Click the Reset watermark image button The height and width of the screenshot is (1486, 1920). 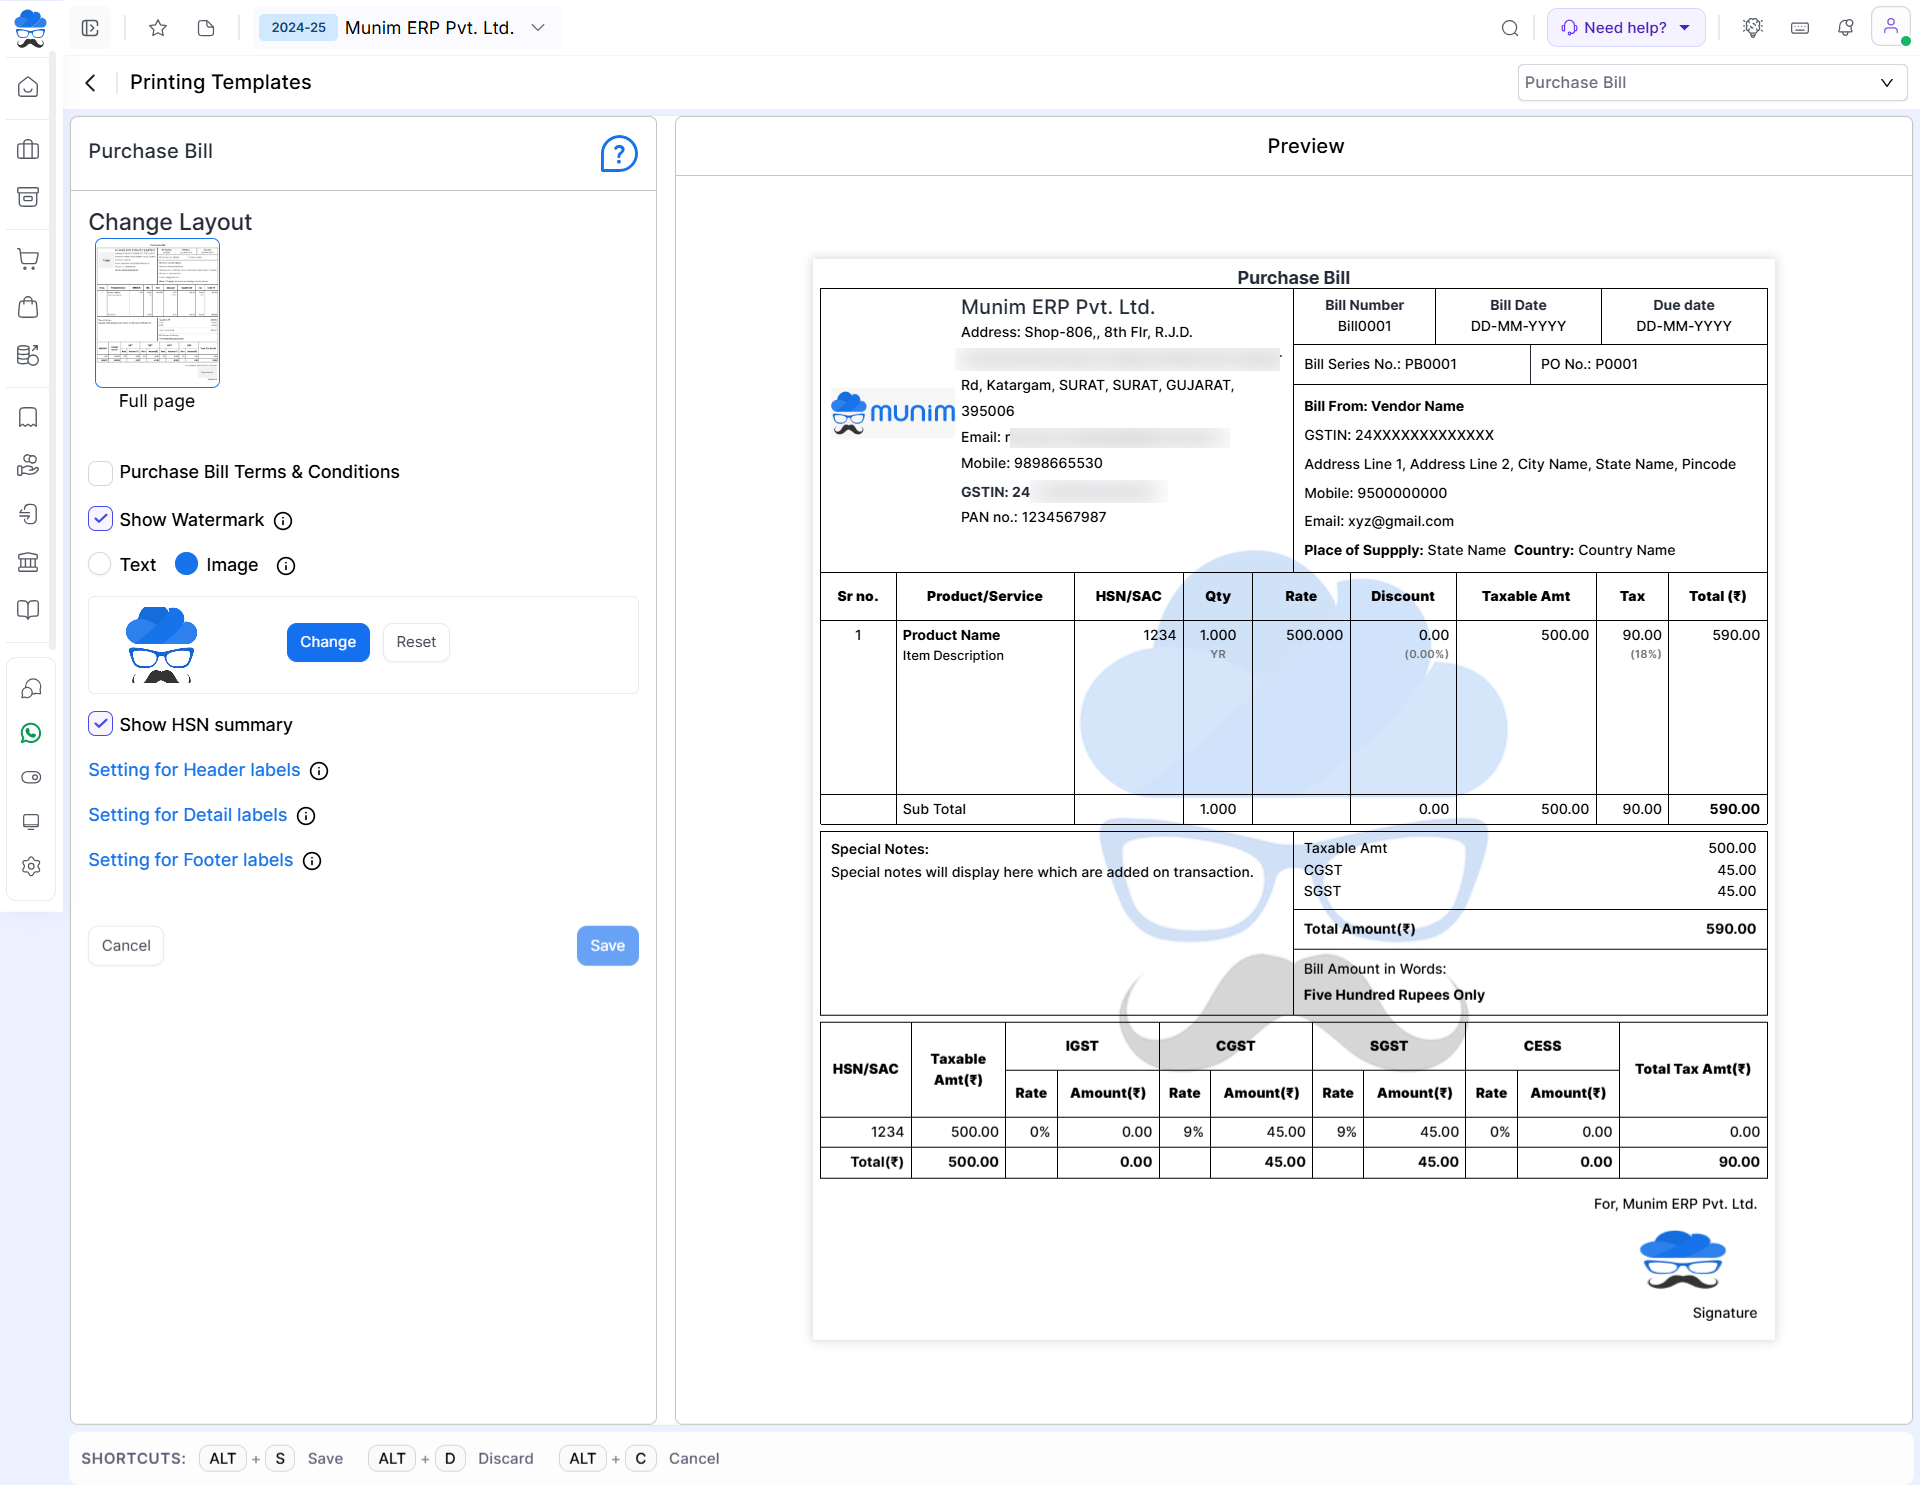coord(416,642)
